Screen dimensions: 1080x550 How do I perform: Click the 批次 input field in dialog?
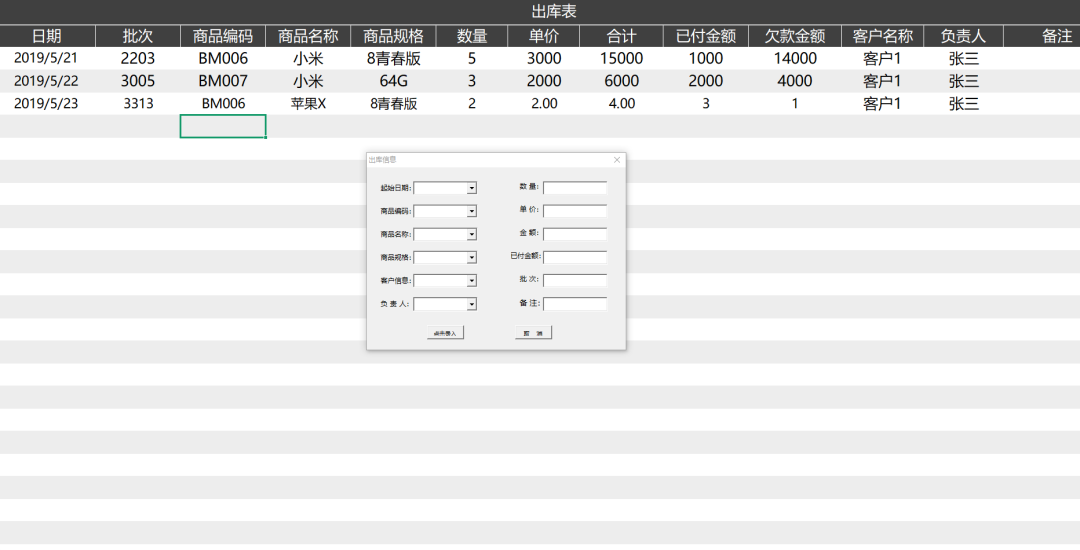[x=575, y=280]
